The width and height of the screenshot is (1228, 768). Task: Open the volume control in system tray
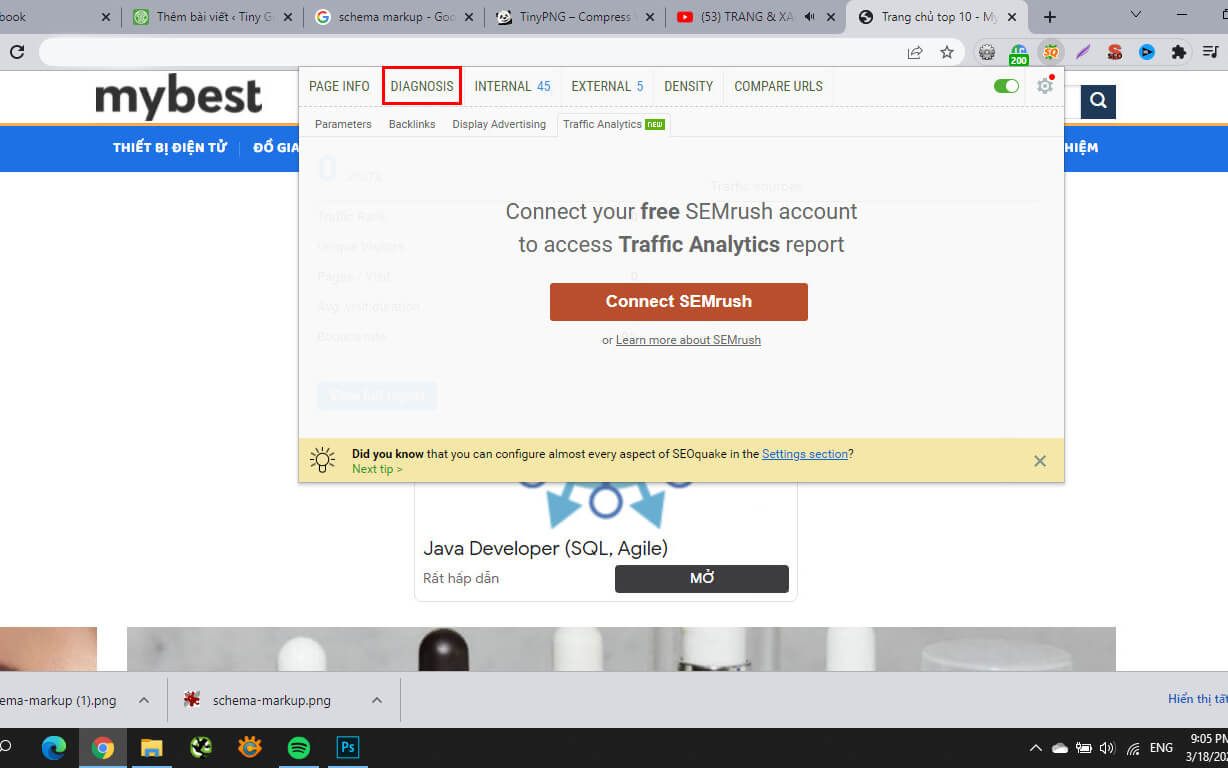tap(1107, 748)
